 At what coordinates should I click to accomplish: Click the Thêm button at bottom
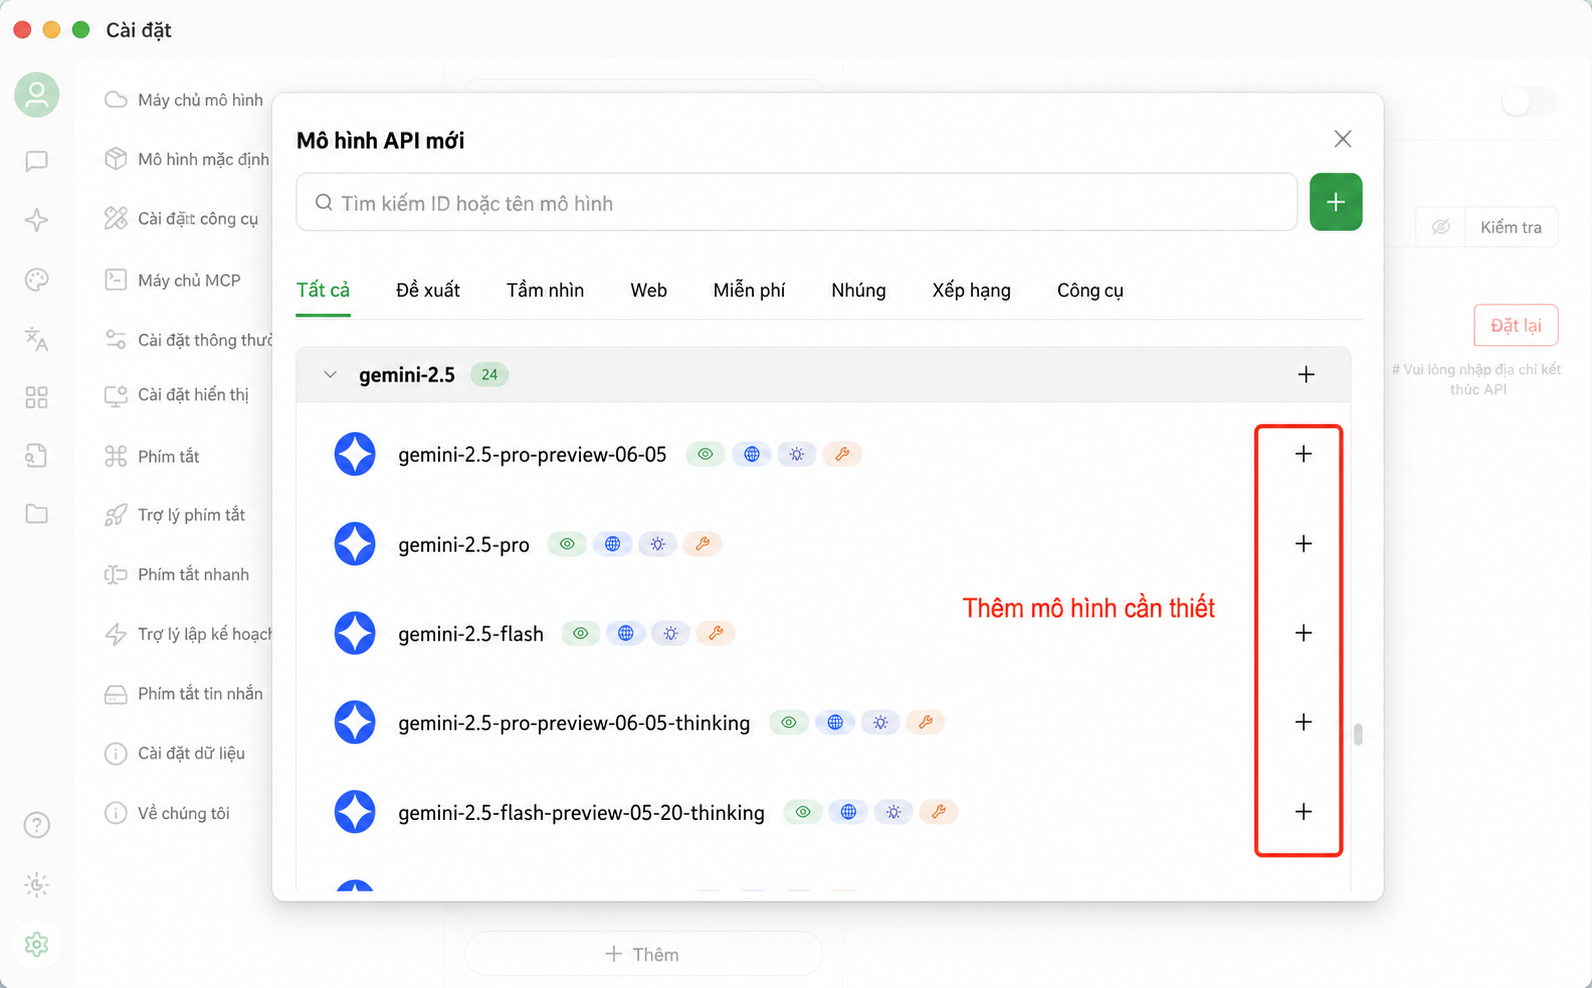tap(643, 954)
